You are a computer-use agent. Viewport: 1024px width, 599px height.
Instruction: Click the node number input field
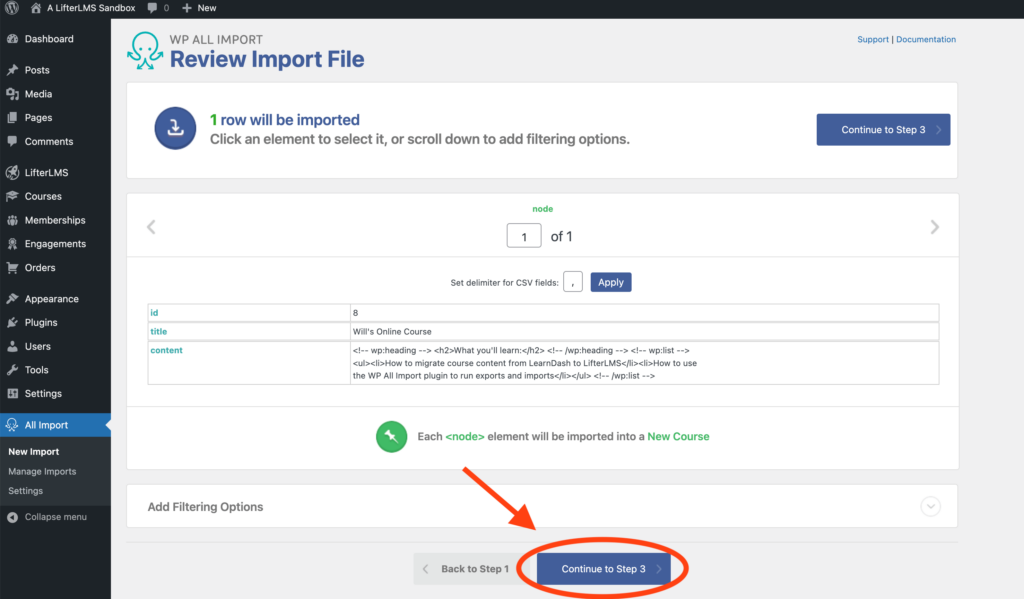524,236
